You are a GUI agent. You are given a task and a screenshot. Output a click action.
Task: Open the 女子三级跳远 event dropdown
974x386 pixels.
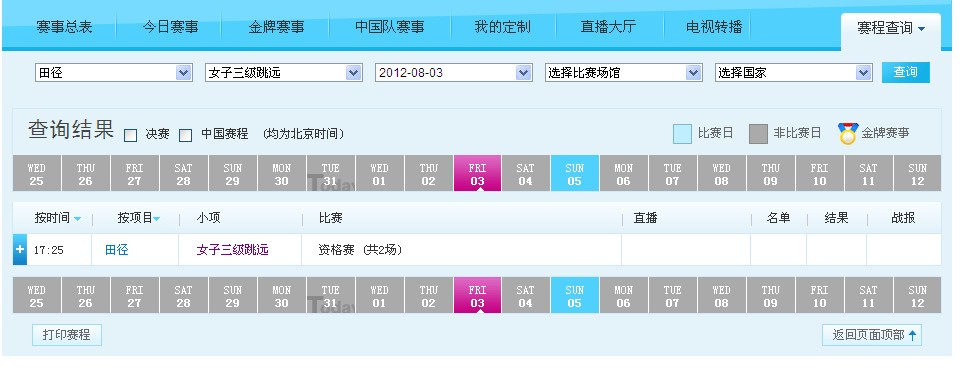(x=284, y=73)
